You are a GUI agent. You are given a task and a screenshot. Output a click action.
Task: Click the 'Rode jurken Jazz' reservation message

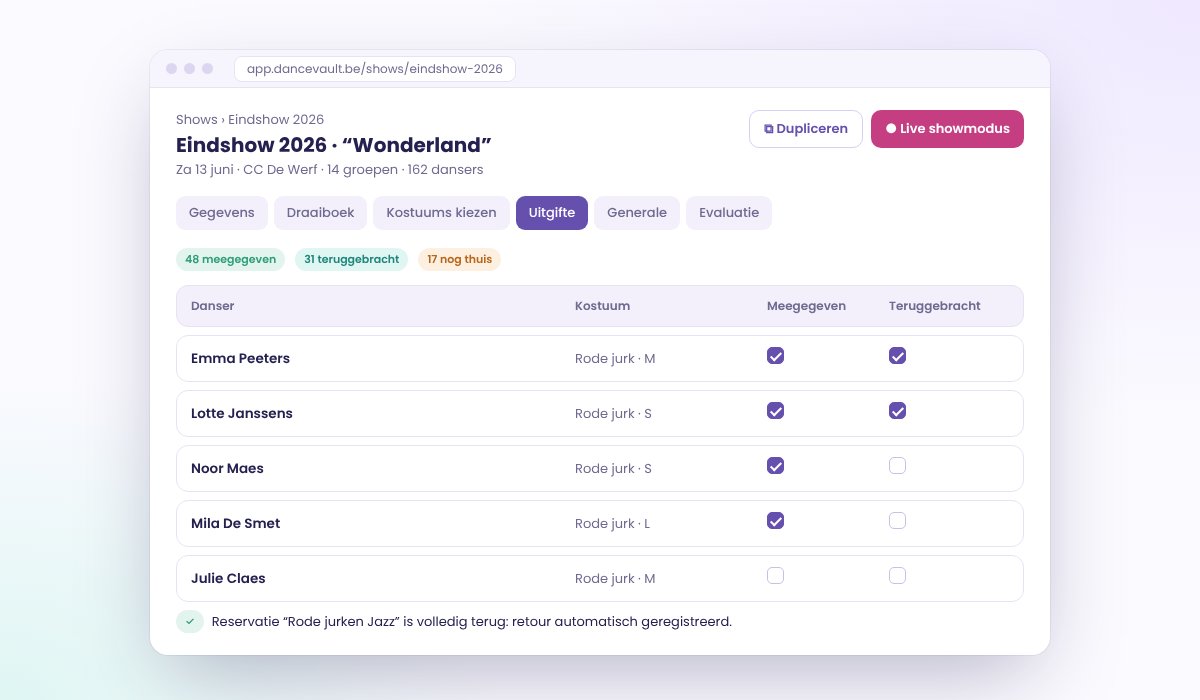tap(472, 622)
